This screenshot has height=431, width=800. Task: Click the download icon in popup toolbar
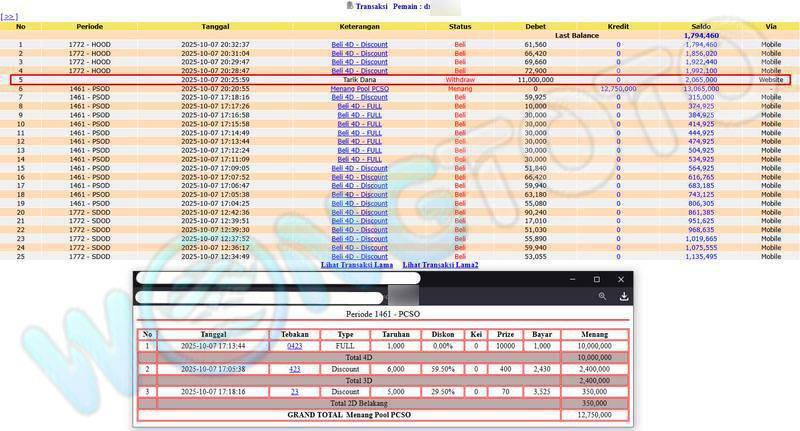pos(623,296)
